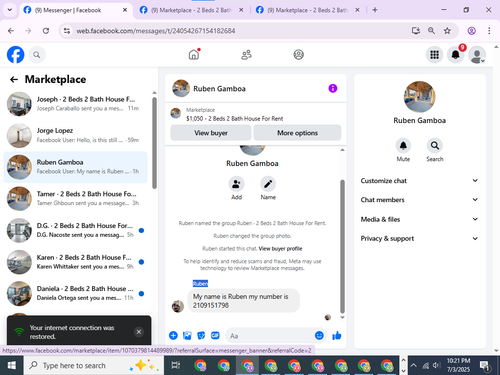Show hidden system tray icons chevron
The image size is (500, 375).
click(413, 365)
